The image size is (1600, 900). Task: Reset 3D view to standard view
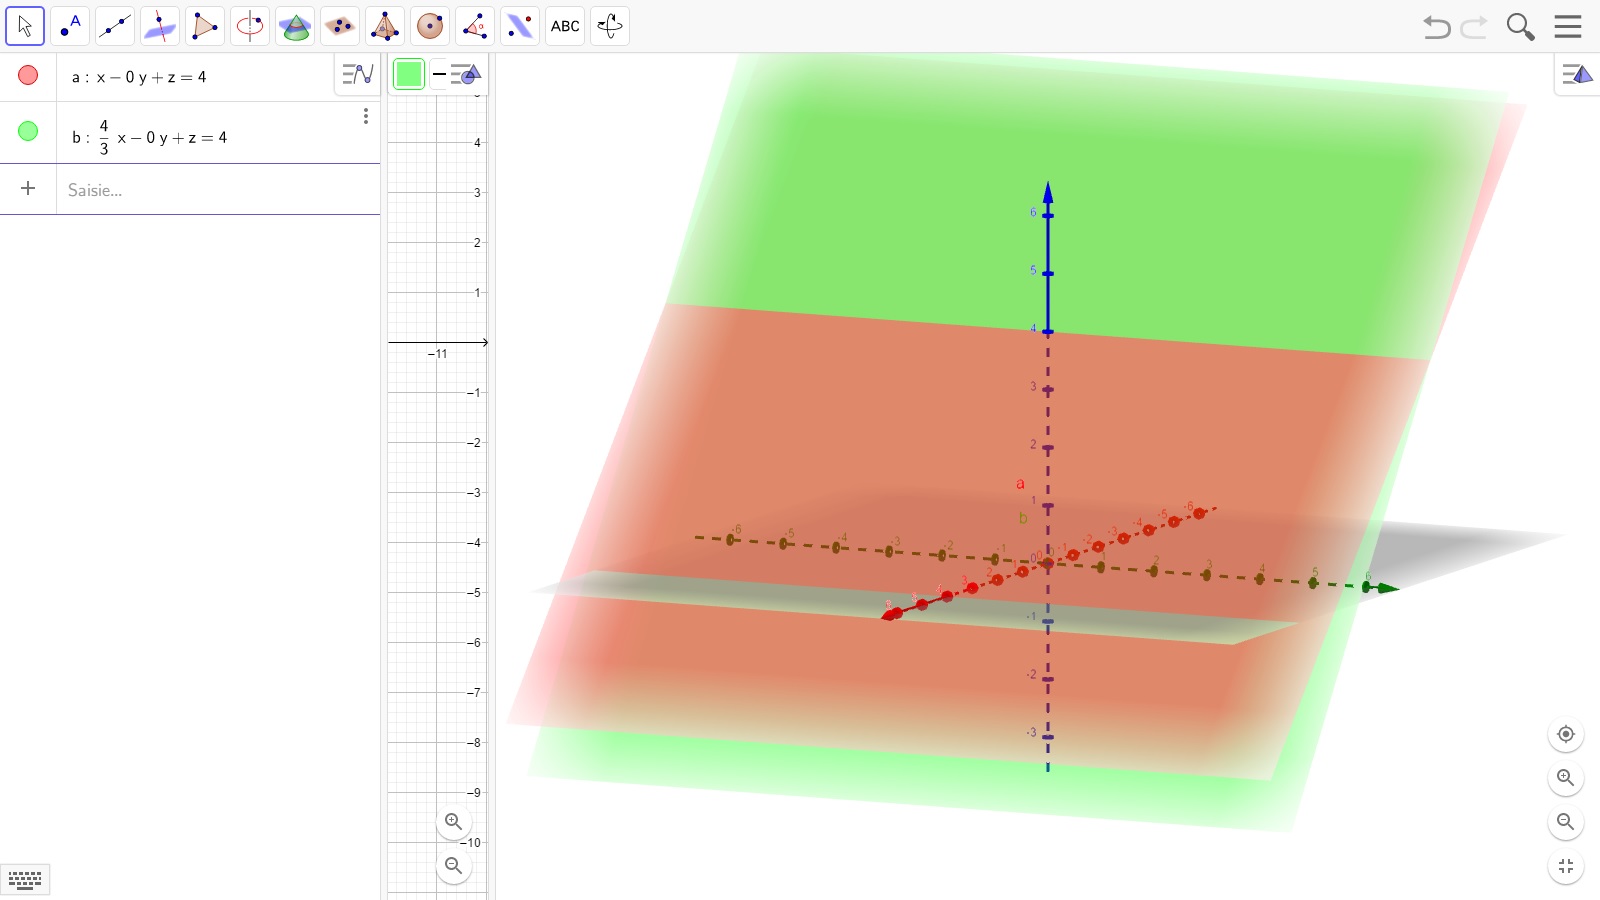(x=1566, y=734)
